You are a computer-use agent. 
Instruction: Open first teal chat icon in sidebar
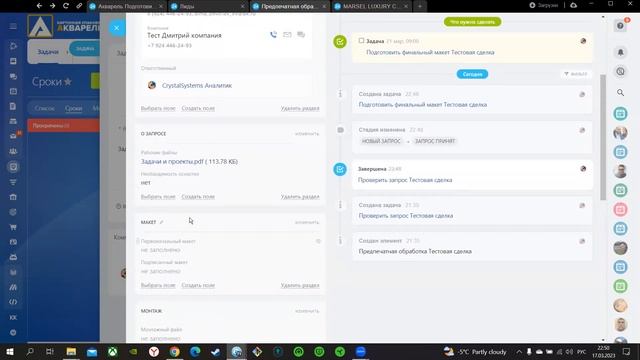click(x=620, y=113)
